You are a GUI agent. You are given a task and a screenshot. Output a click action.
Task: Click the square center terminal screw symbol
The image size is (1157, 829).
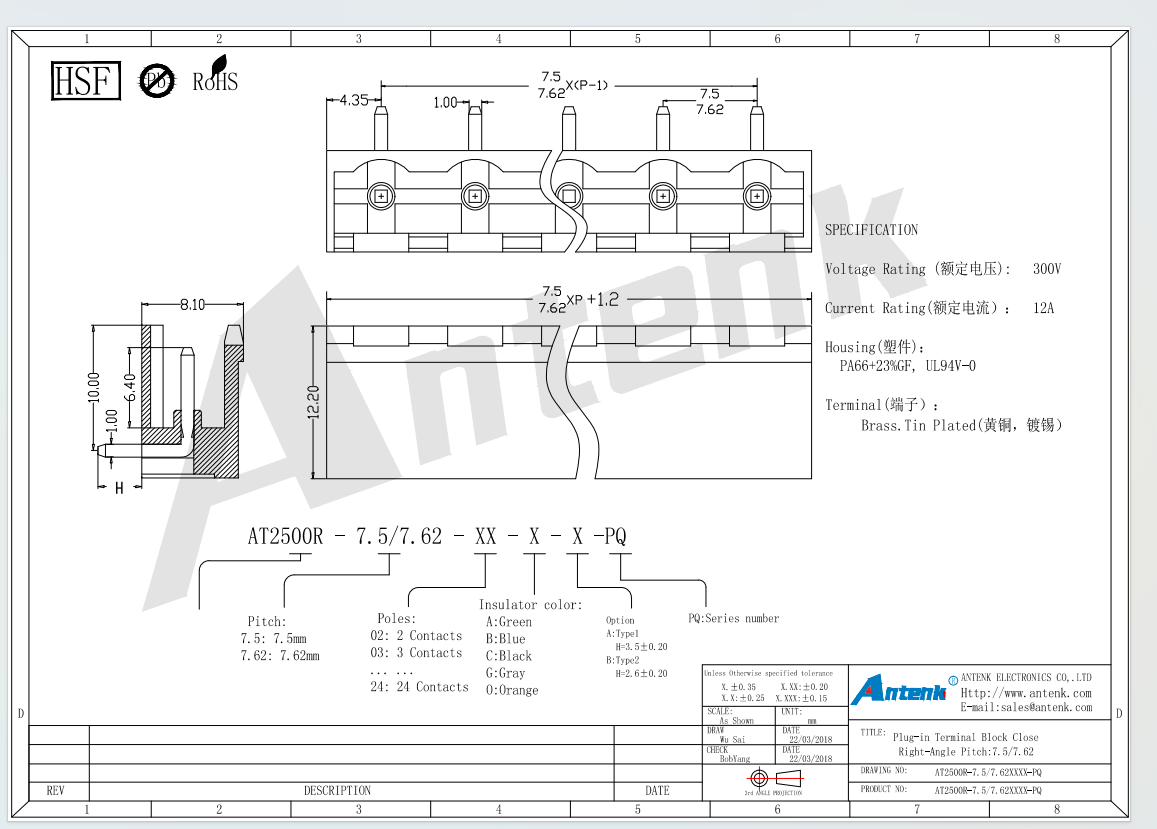coord(569,196)
